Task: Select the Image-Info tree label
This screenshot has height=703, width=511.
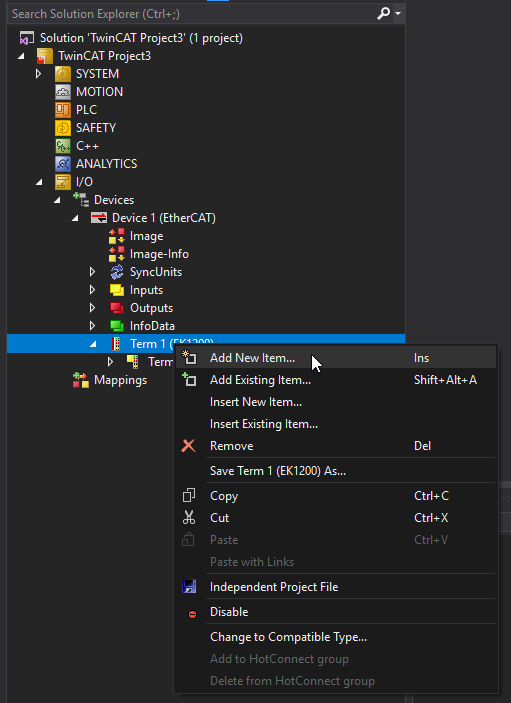Action: (x=159, y=254)
